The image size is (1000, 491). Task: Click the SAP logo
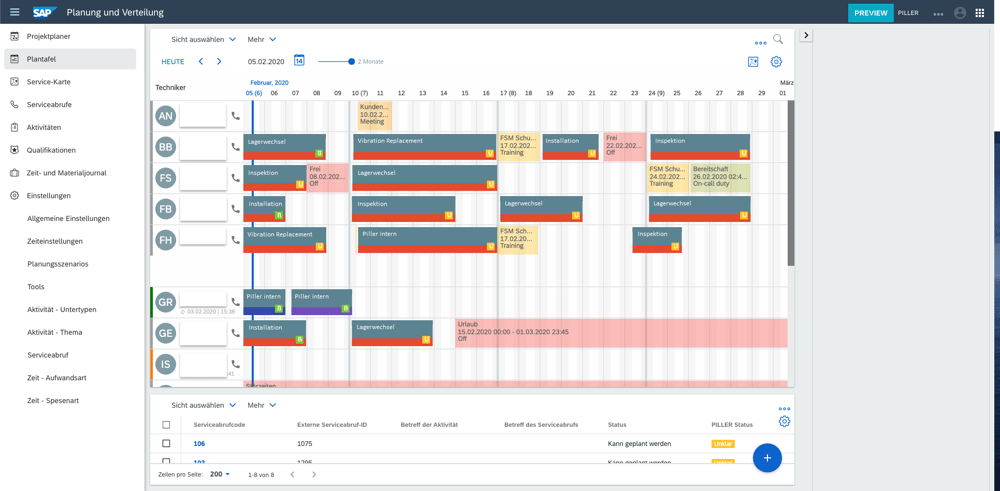coord(45,12)
